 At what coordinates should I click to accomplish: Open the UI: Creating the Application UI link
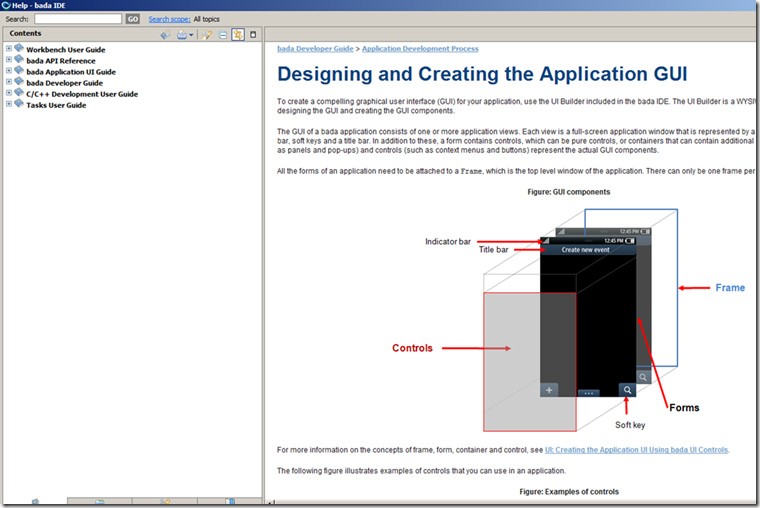(636, 450)
